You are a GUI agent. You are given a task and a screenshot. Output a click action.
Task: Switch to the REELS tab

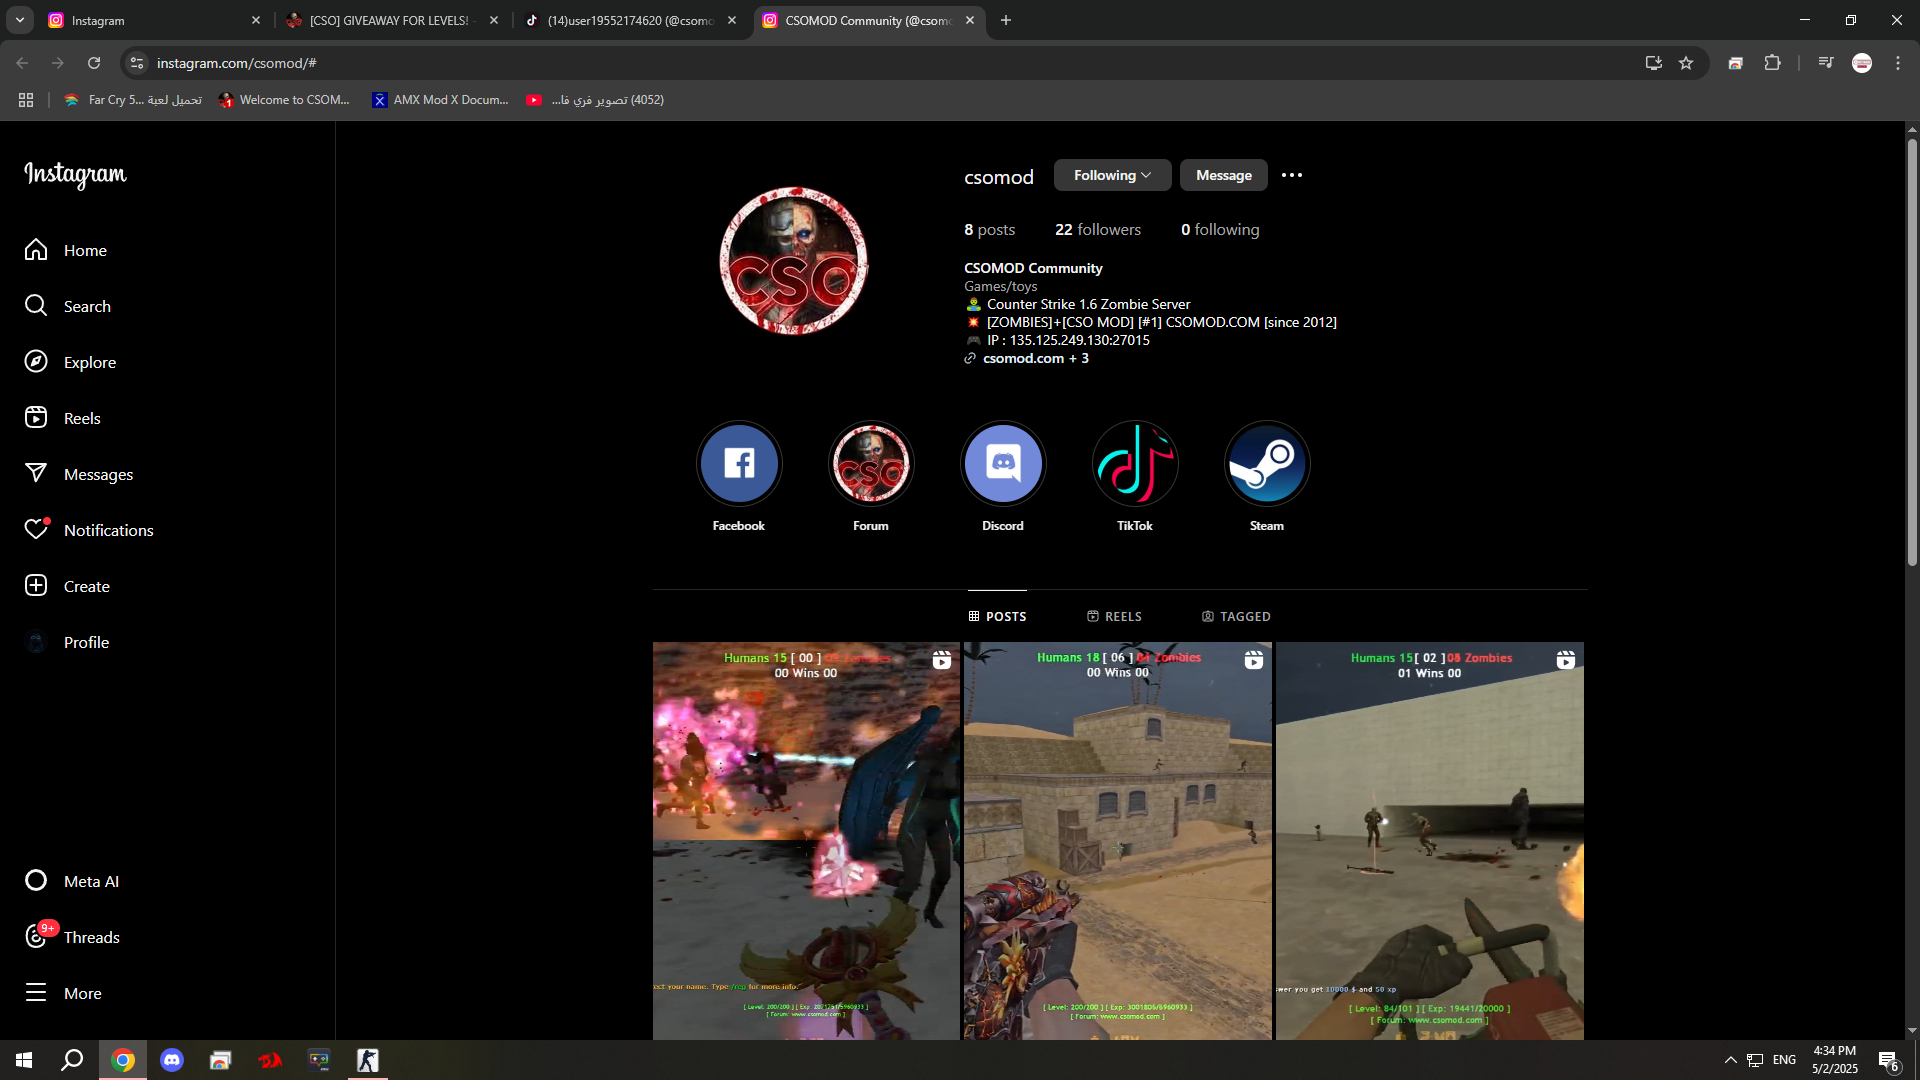[1114, 616]
